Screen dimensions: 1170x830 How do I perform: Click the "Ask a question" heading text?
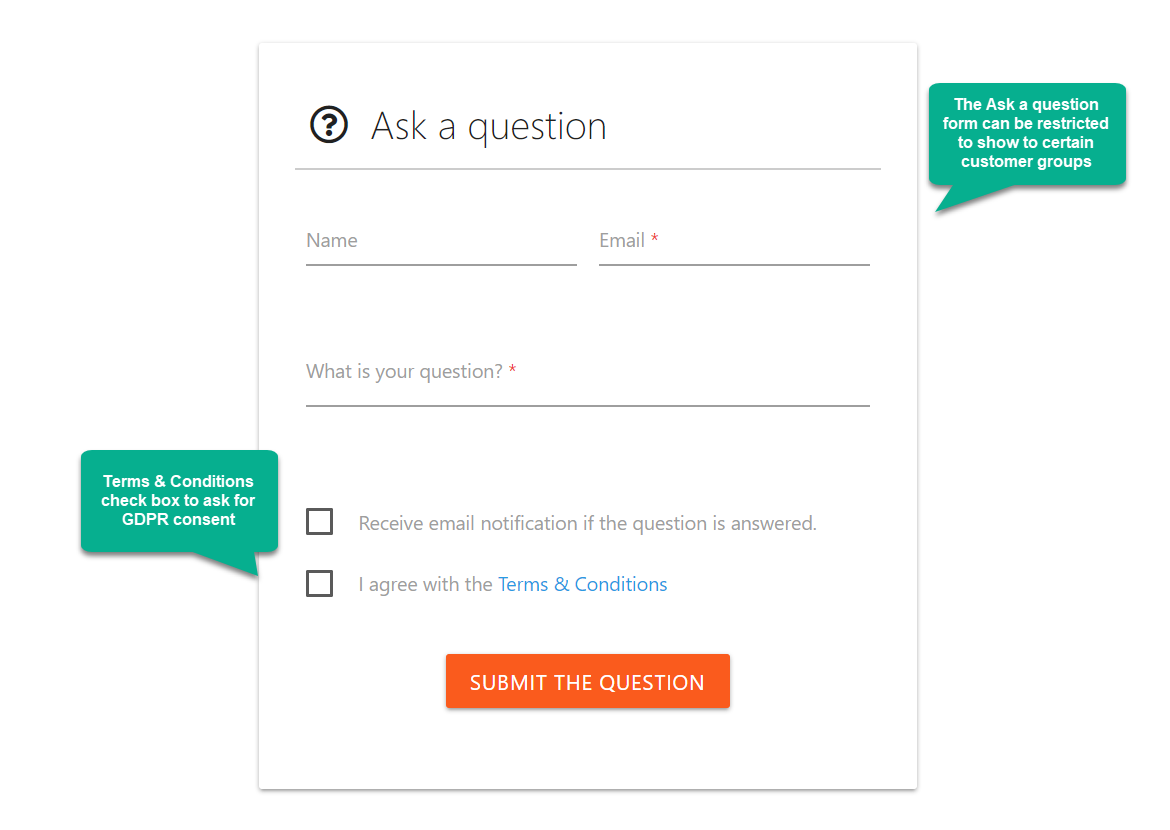pyautogui.click(x=489, y=126)
